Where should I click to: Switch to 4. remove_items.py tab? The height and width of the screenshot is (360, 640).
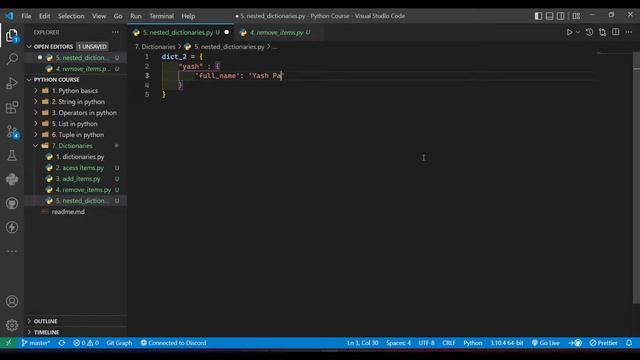click(280, 32)
